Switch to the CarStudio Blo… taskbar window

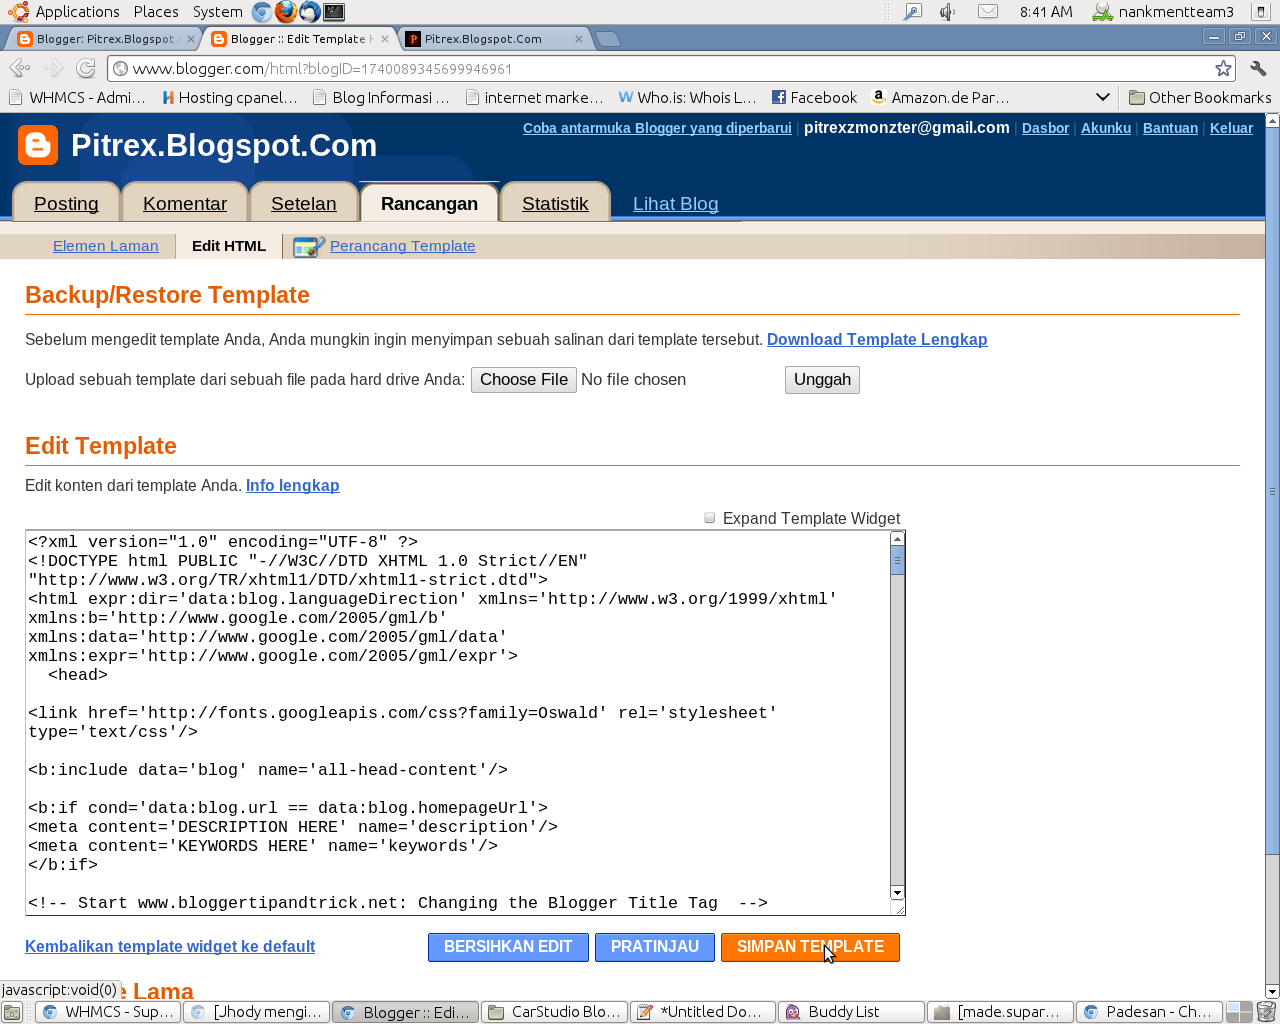click(555, 1012)
